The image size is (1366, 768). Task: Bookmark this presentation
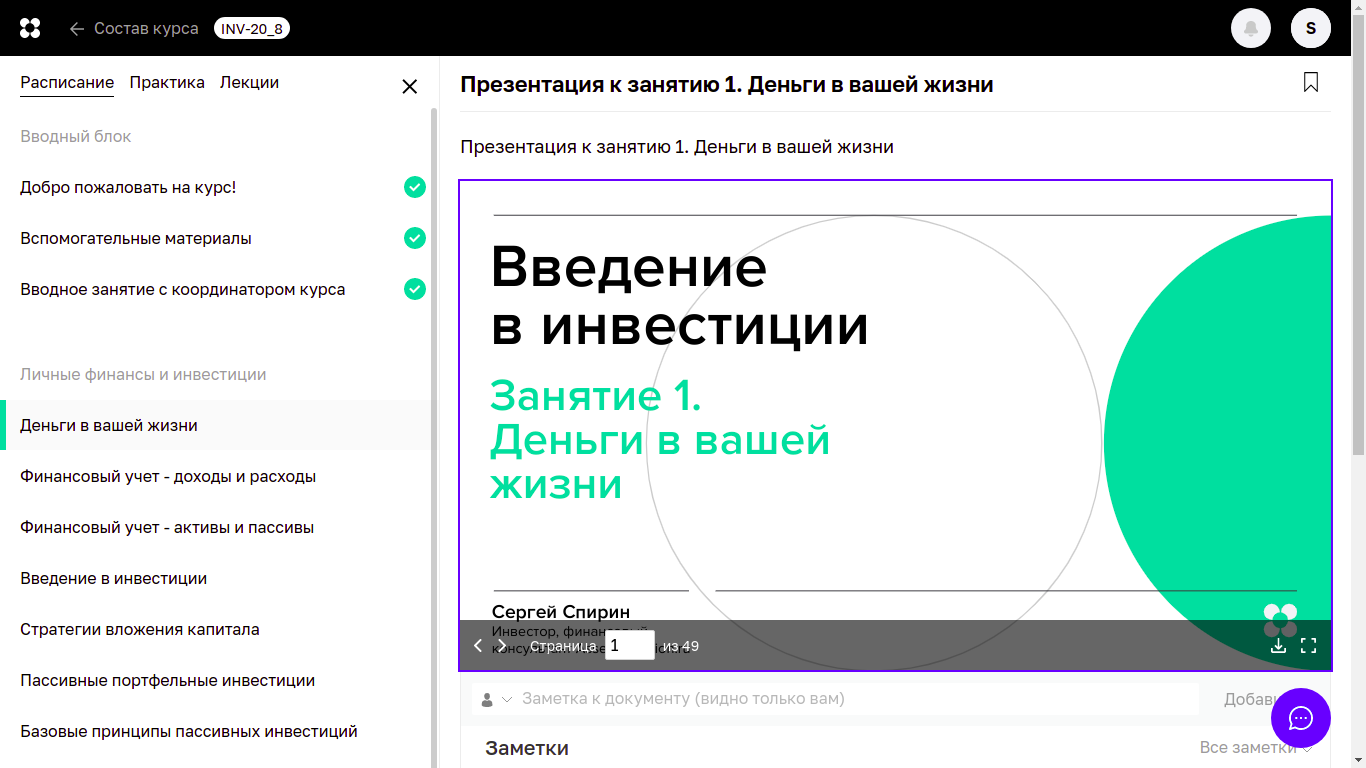click(x=1311, y=82)
